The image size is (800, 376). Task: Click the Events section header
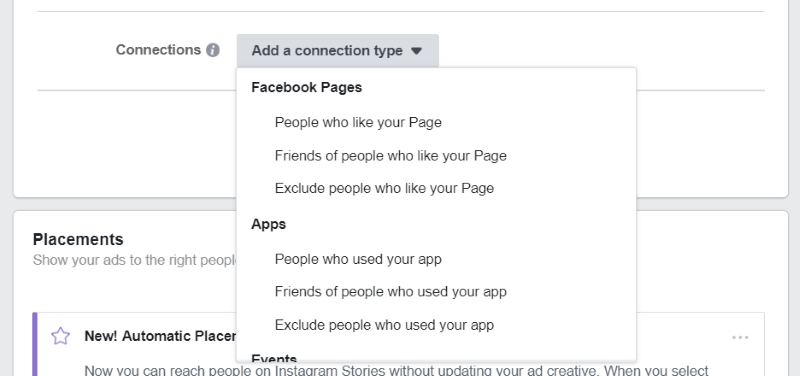point(274,357)
